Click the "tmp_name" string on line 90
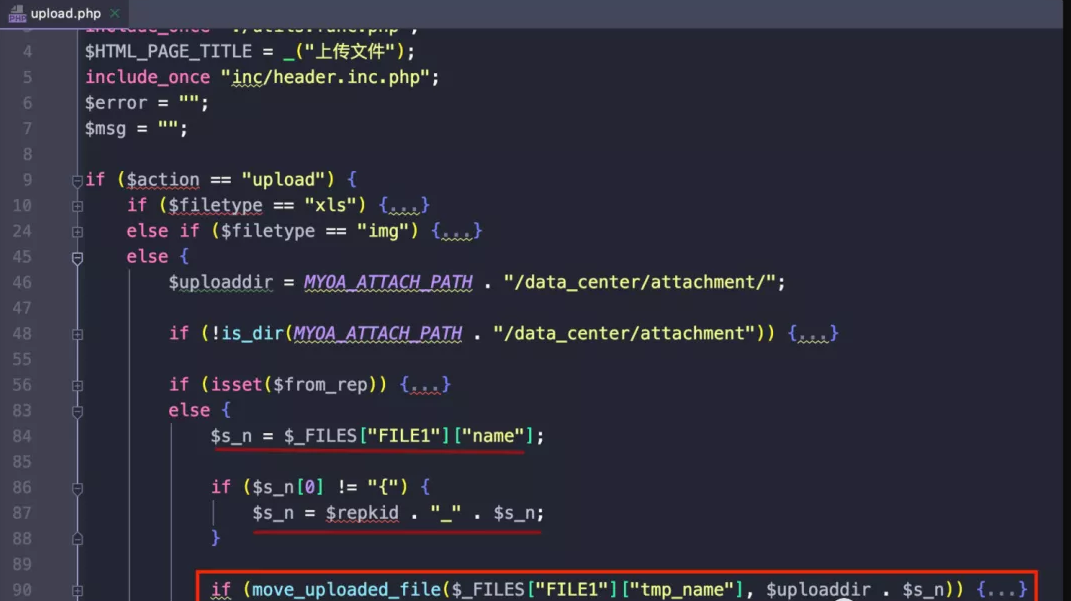1071x601 pixels. (x=682, y=589)
